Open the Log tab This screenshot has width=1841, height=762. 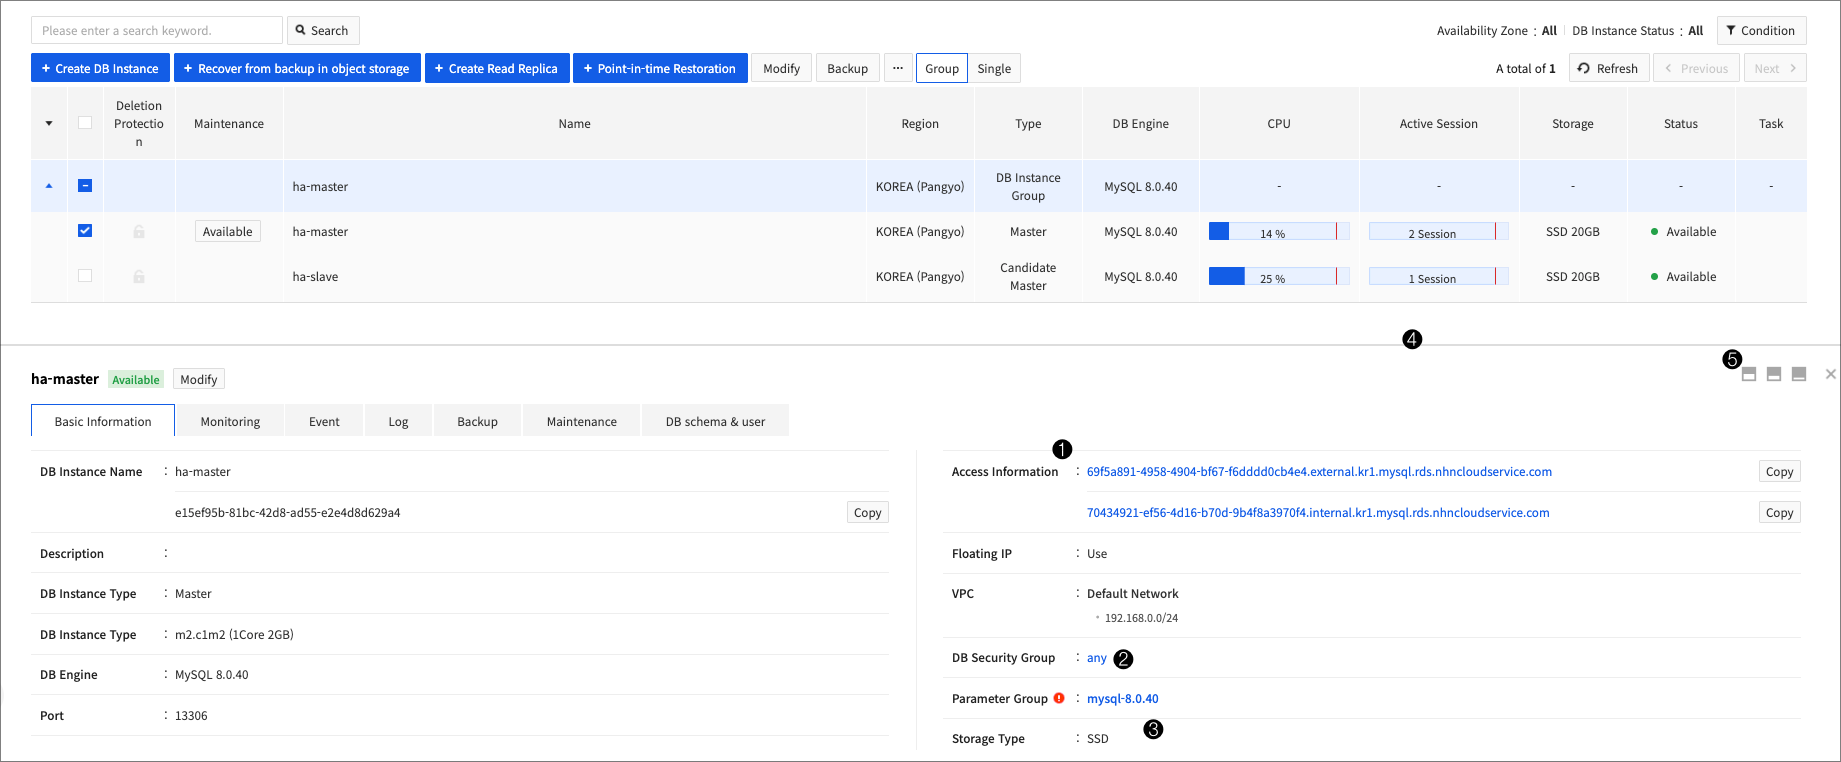(398, 421)
